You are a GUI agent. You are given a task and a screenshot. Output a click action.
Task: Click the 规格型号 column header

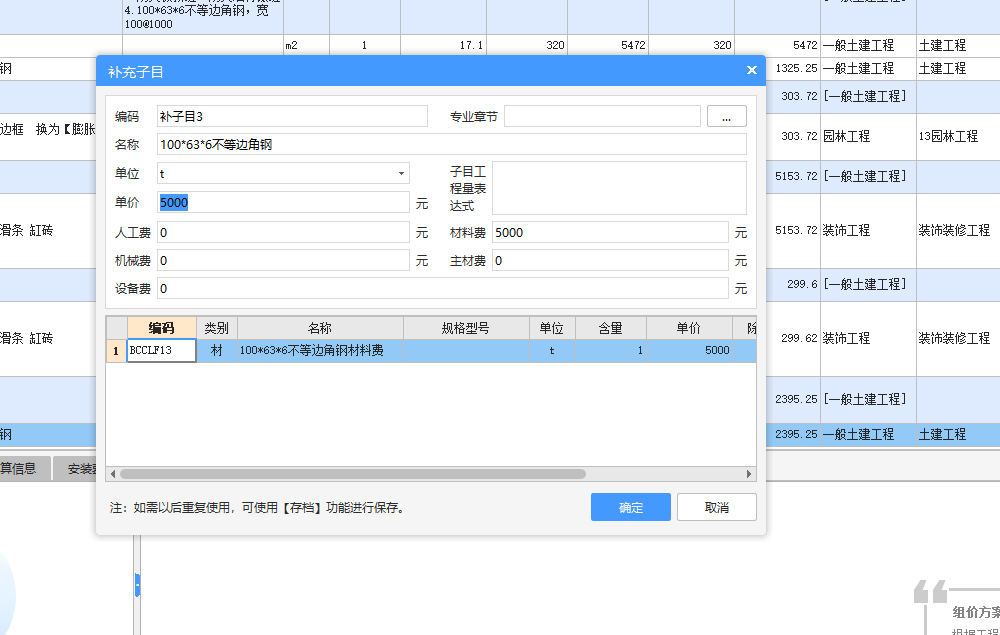coord(466,328)
